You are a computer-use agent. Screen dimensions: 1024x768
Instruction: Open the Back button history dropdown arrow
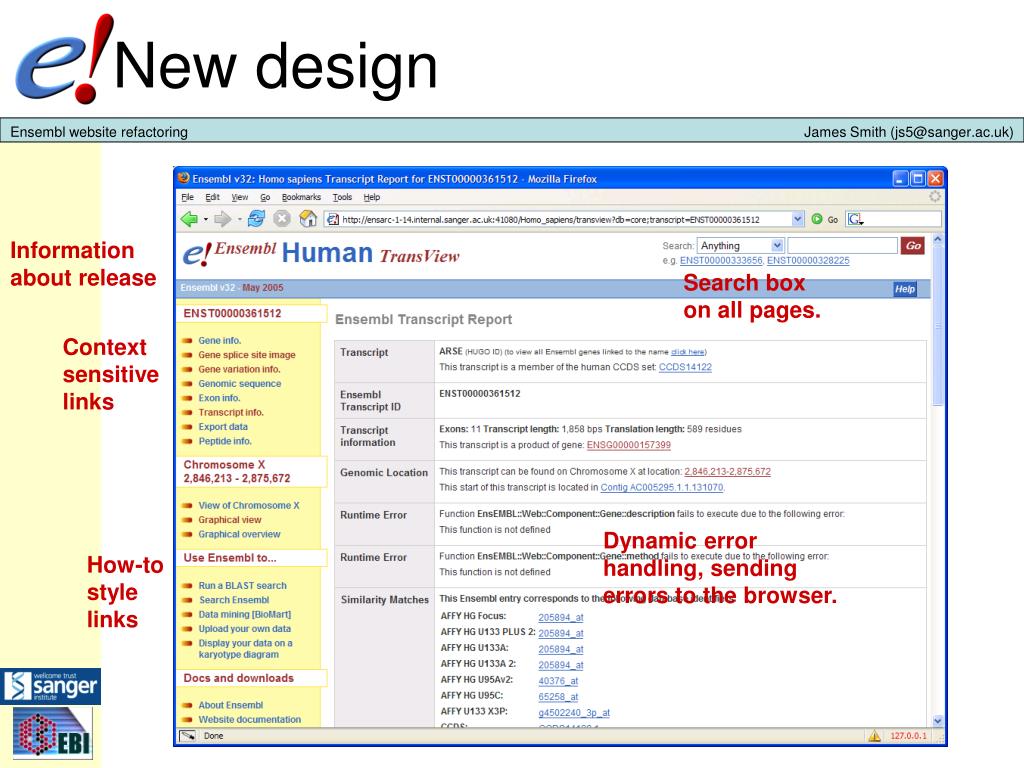click(x=206, y=219)
